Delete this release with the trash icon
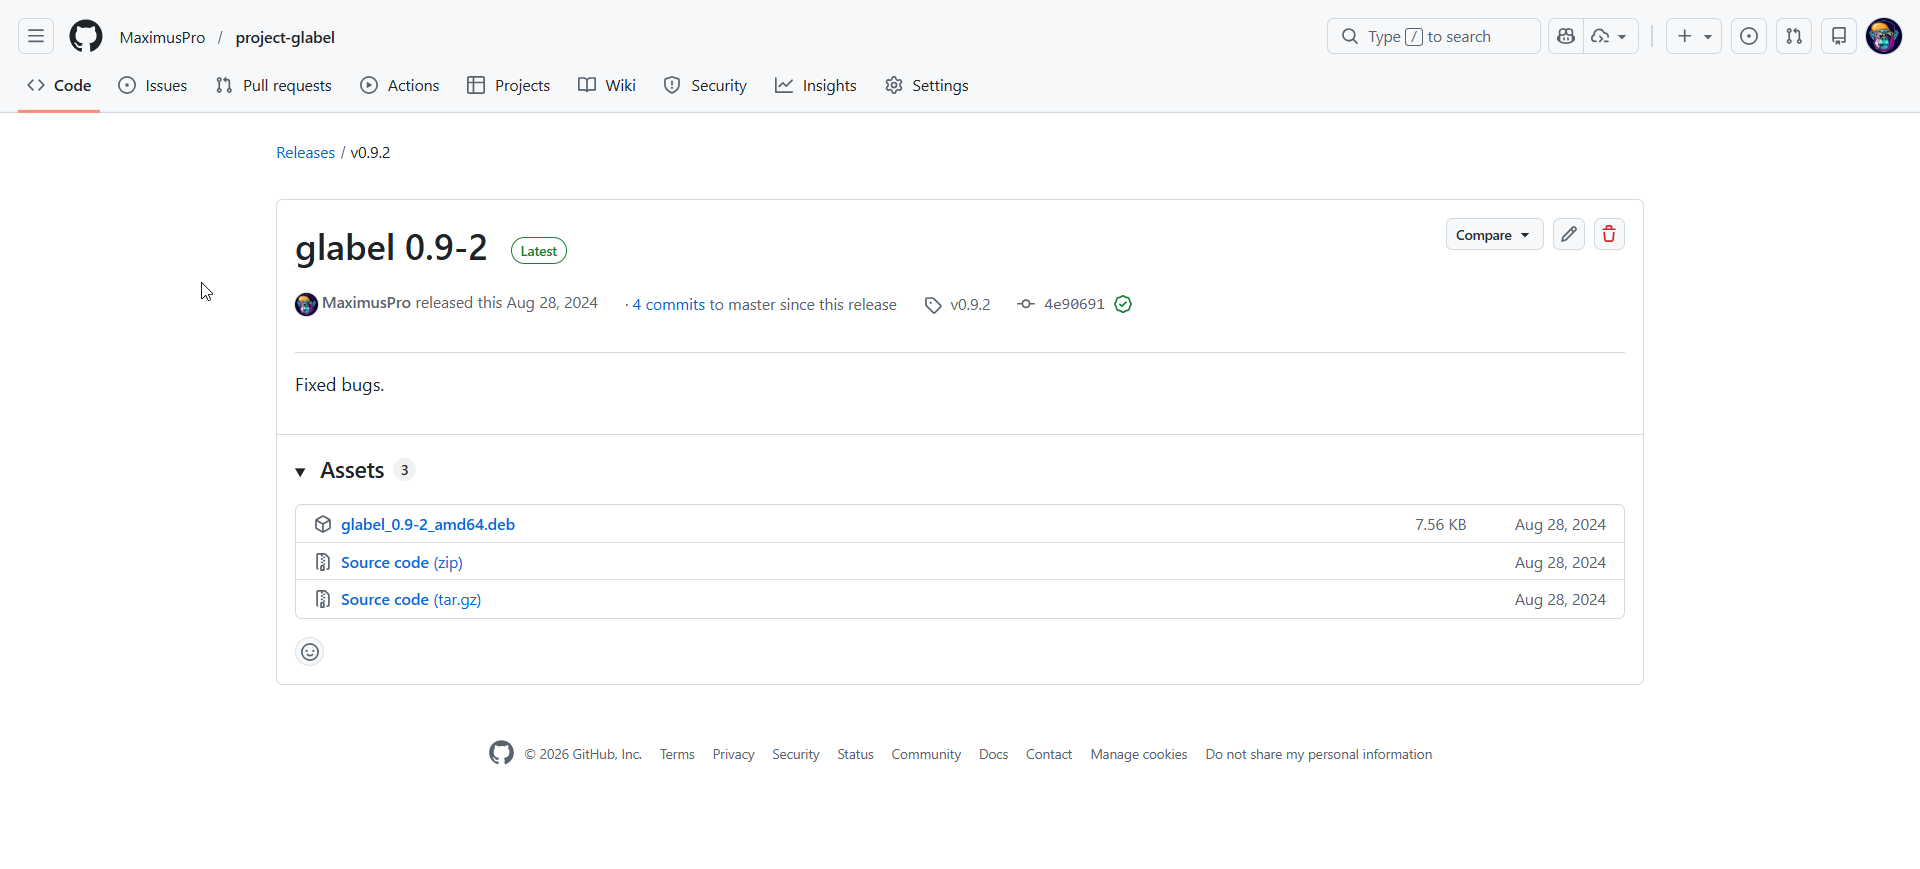1920x869 pixels. (x=1609, y=234)
